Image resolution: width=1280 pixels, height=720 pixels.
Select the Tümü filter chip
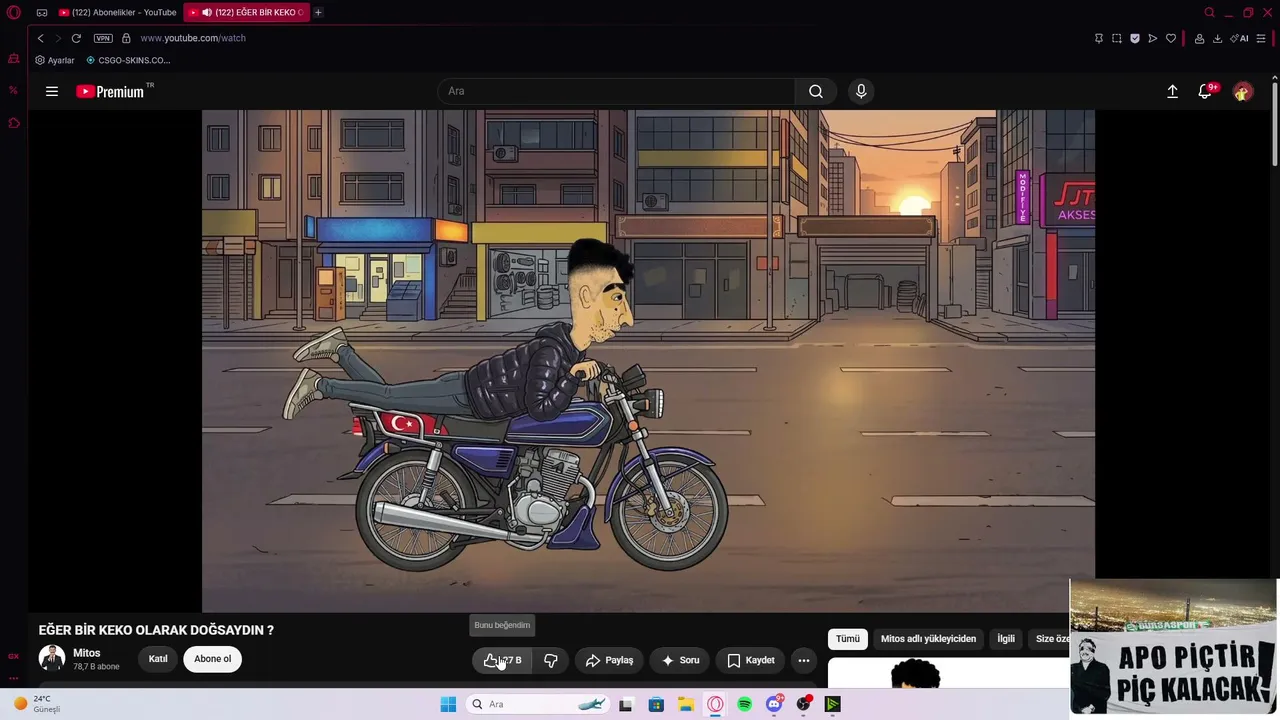click(x=848, y=639)
